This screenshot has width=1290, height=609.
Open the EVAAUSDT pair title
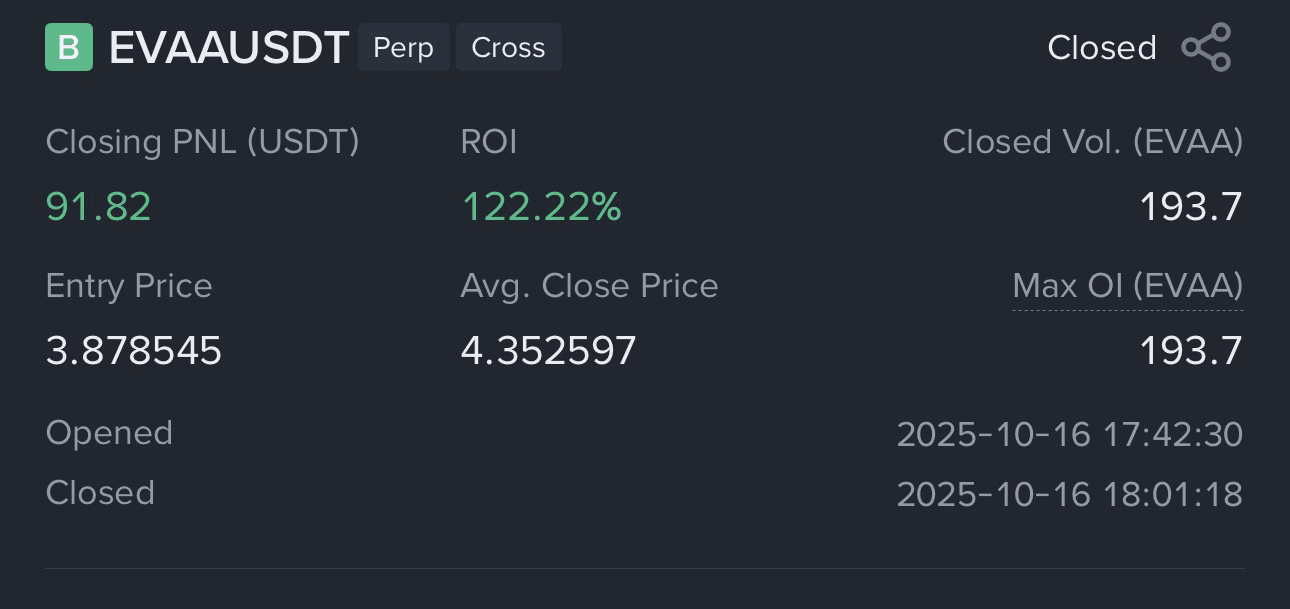point(228,47)
